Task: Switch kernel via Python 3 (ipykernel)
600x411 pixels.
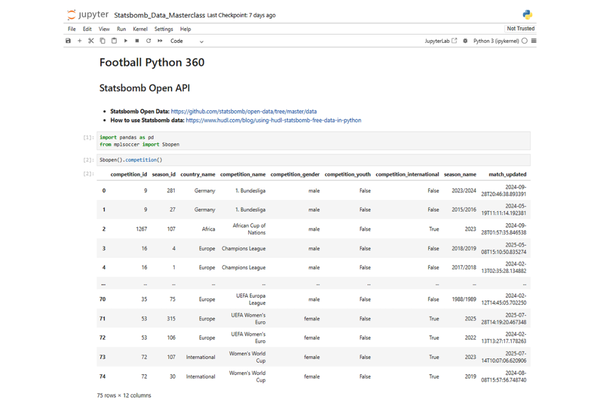Action: (496, 41)
